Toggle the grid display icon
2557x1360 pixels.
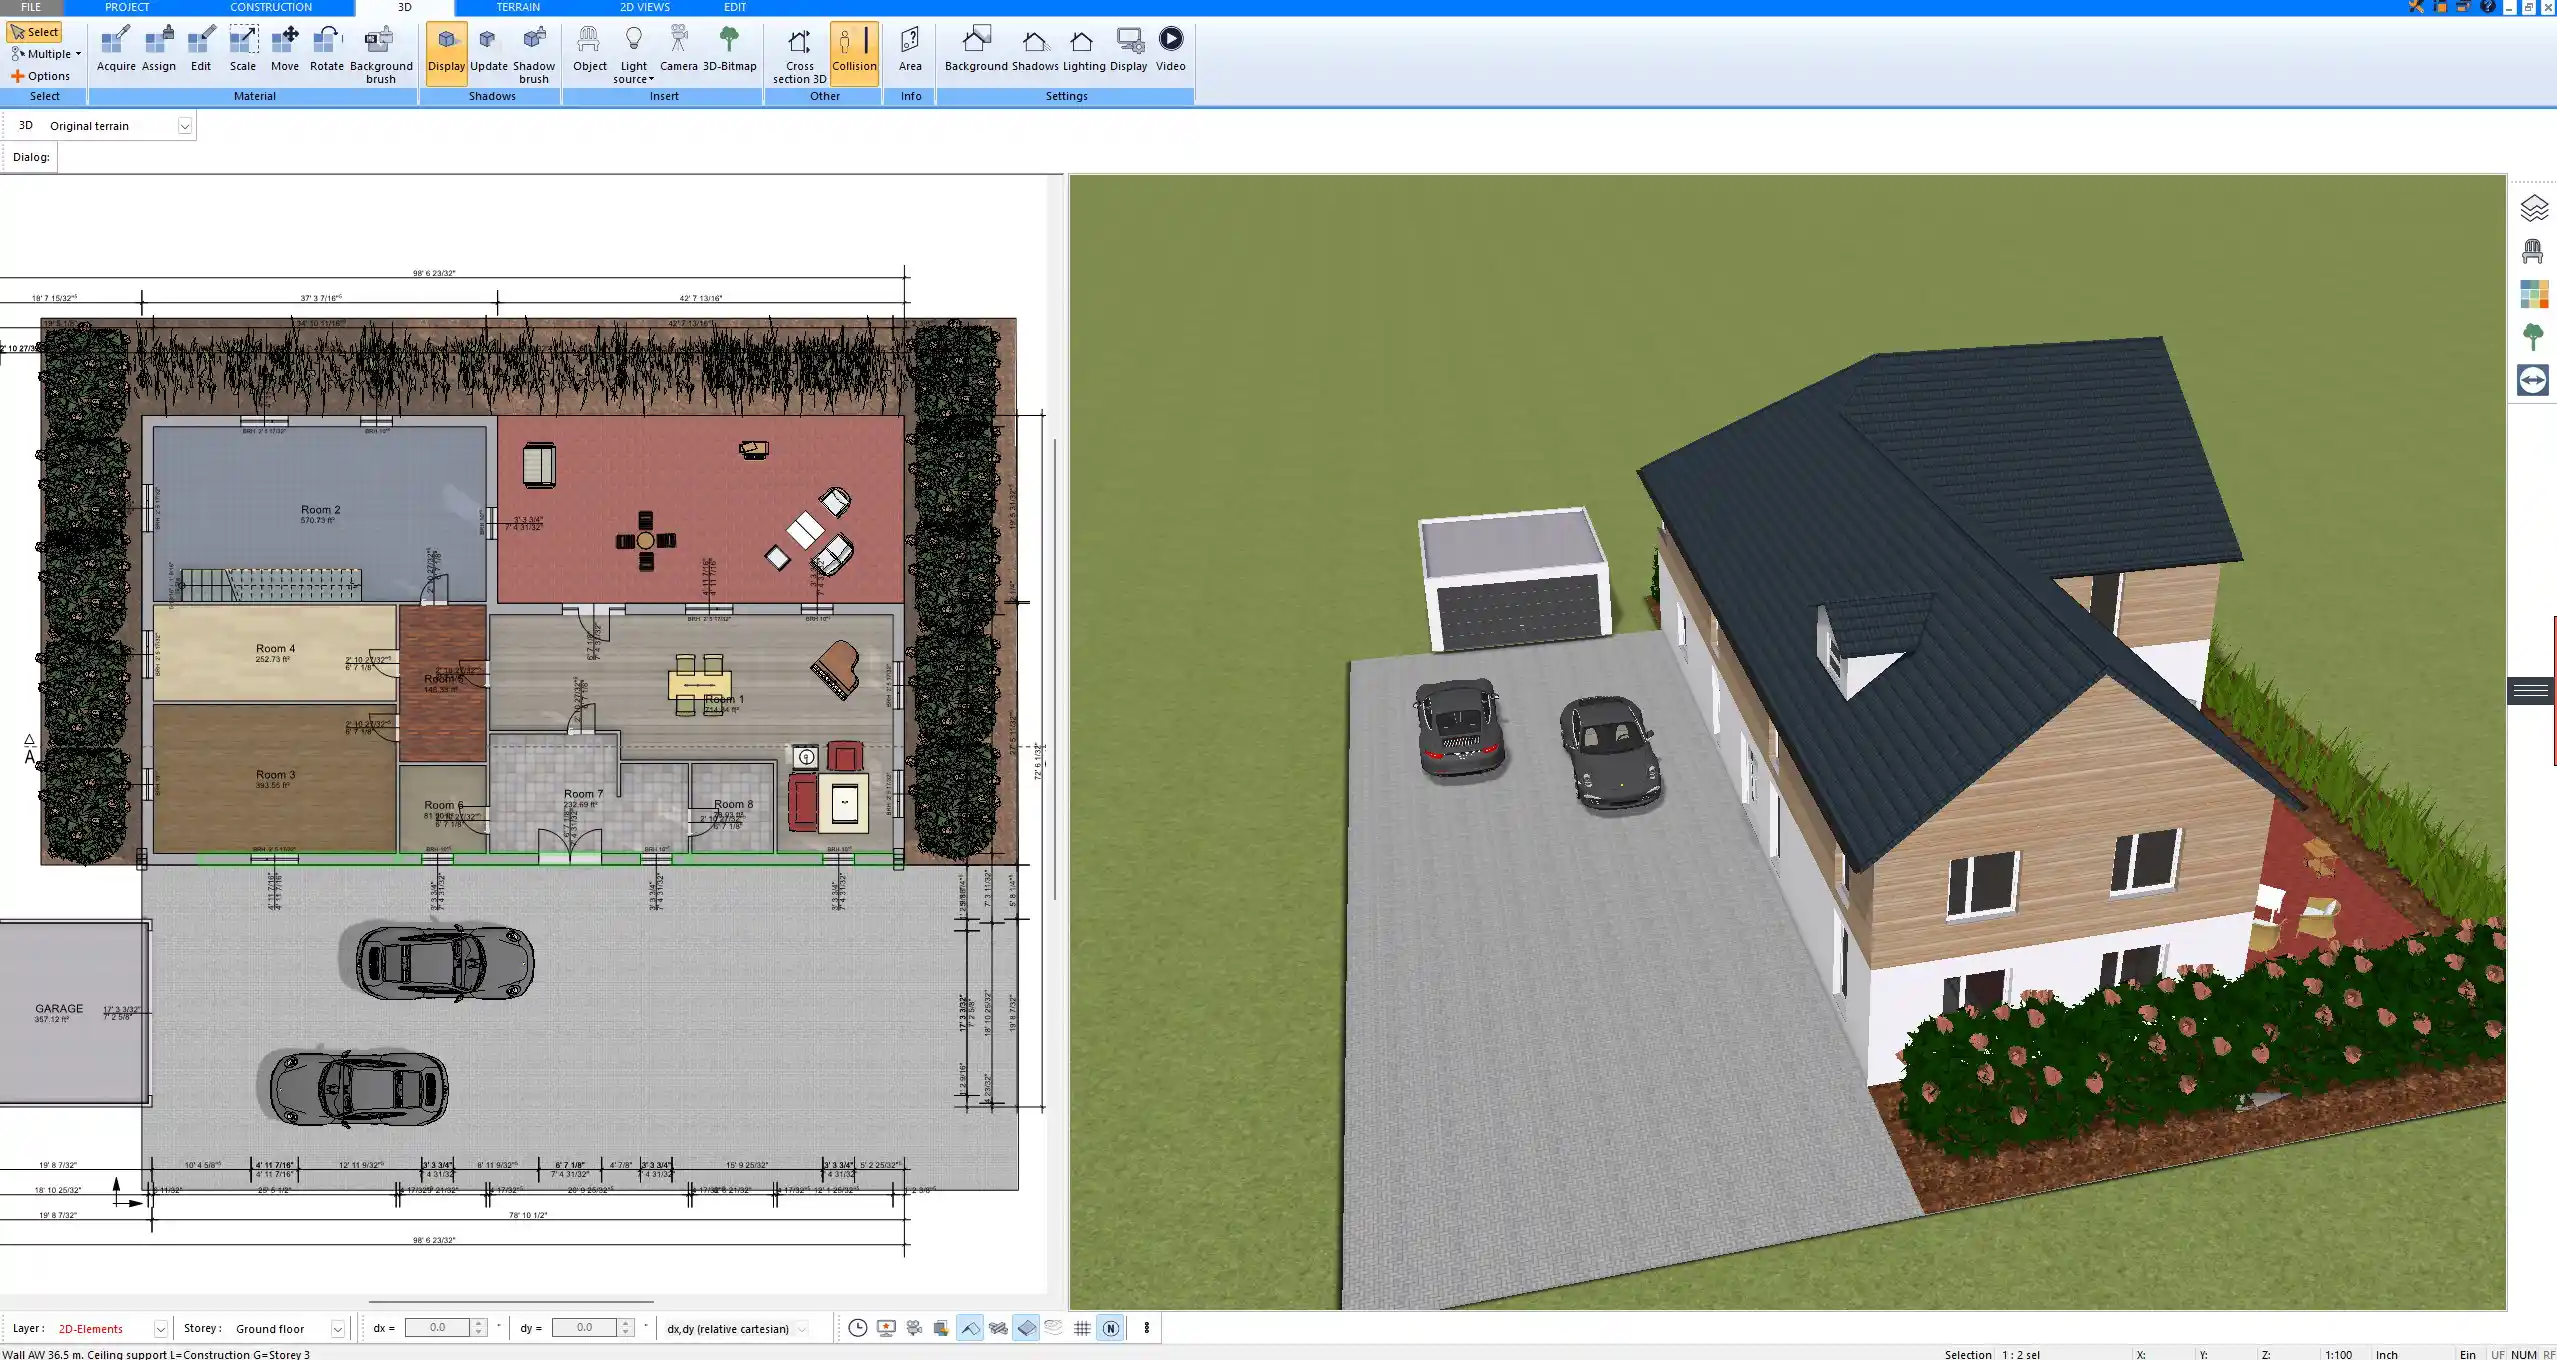pos(1082,1328)
